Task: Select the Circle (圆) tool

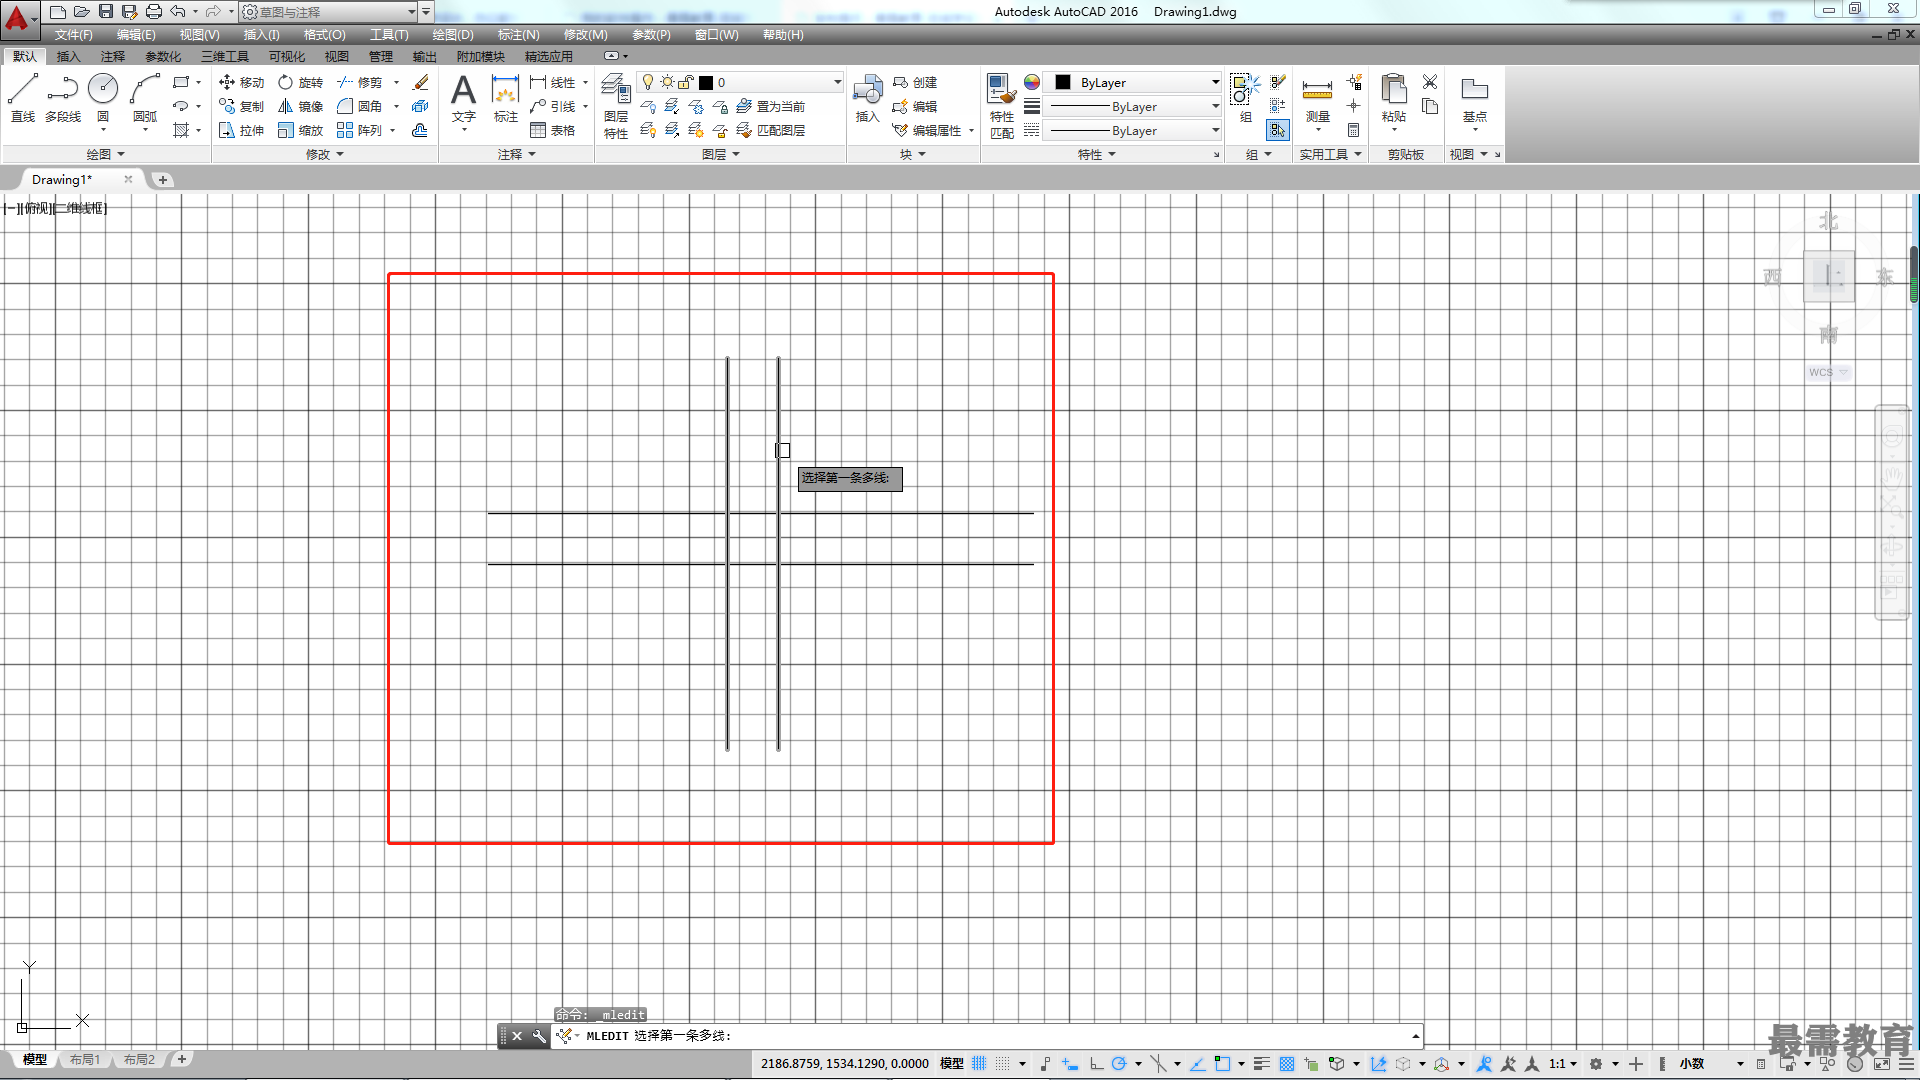Action: tap(103, 98)
